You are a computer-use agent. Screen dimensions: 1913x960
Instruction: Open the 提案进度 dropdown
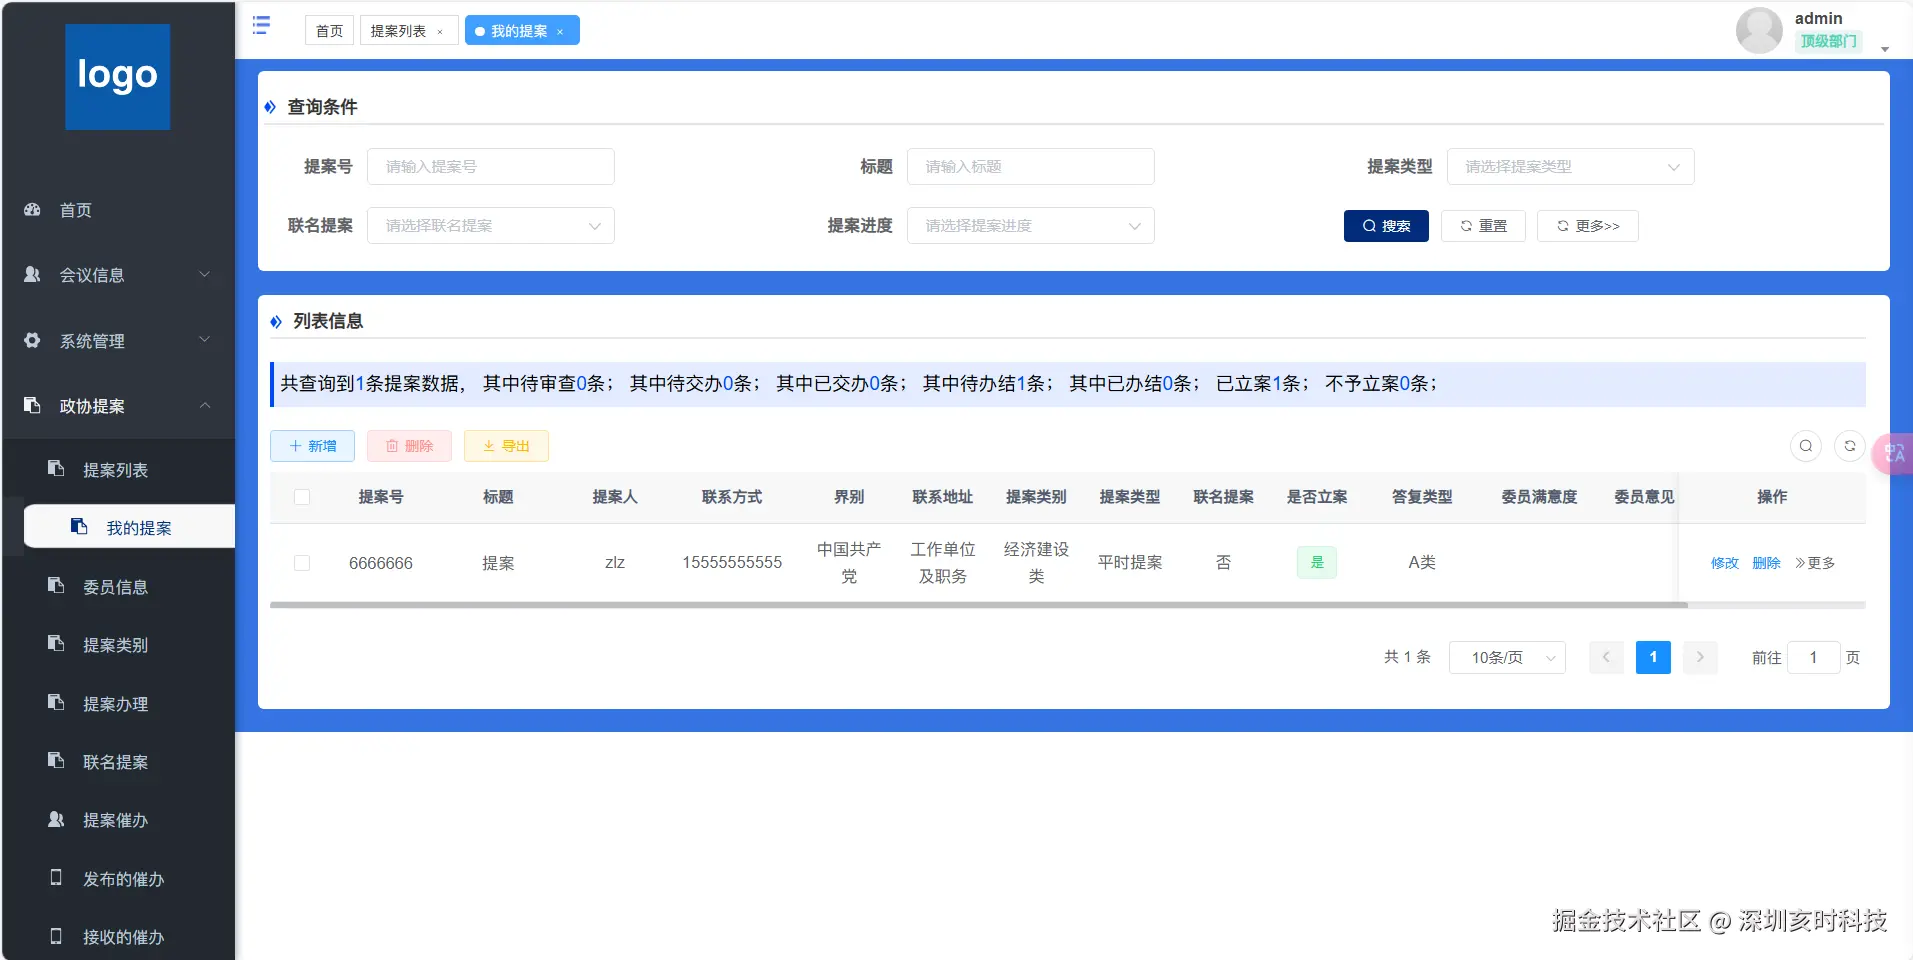click(x=1030, y=226)
